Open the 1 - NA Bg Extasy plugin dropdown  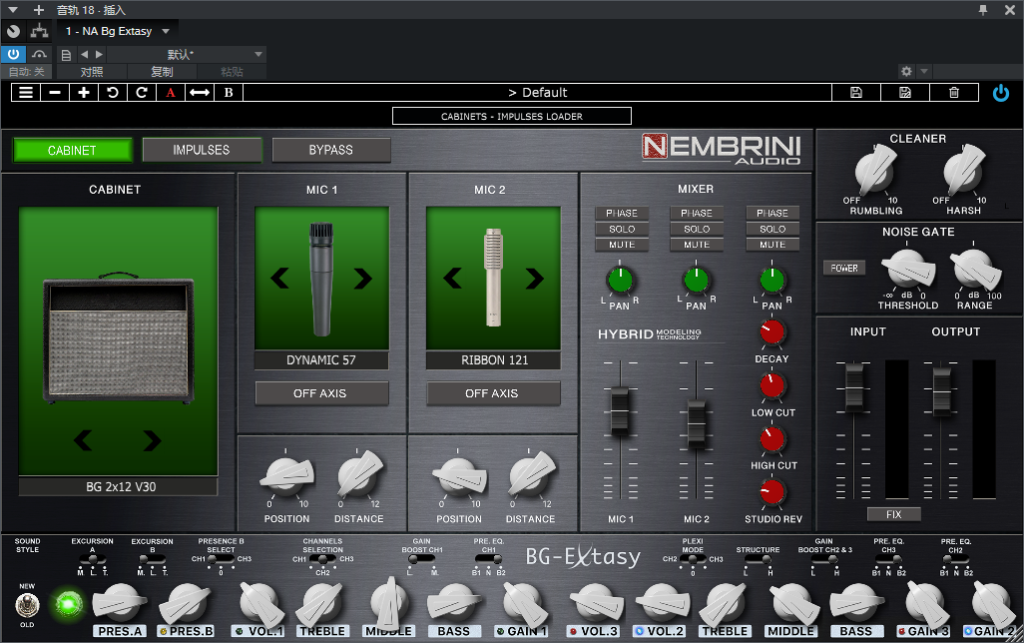point(118,31)
